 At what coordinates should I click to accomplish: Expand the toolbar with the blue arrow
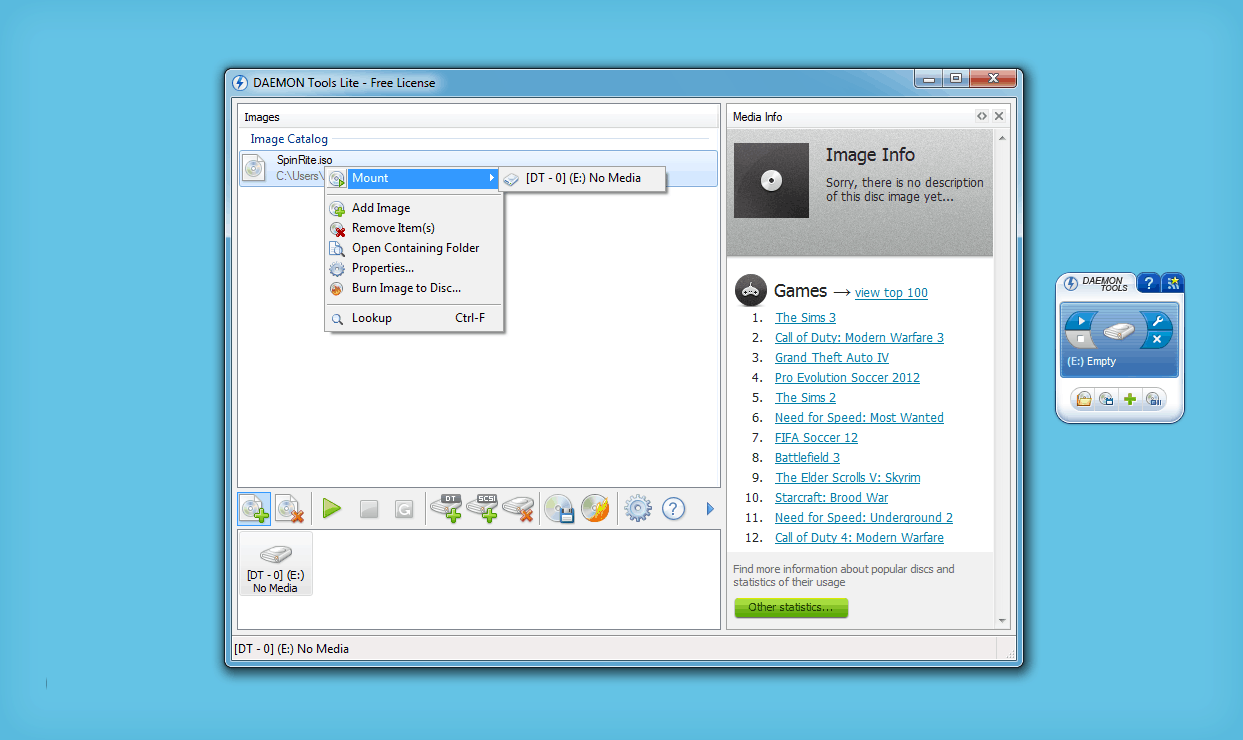click(x=710, y=509)
